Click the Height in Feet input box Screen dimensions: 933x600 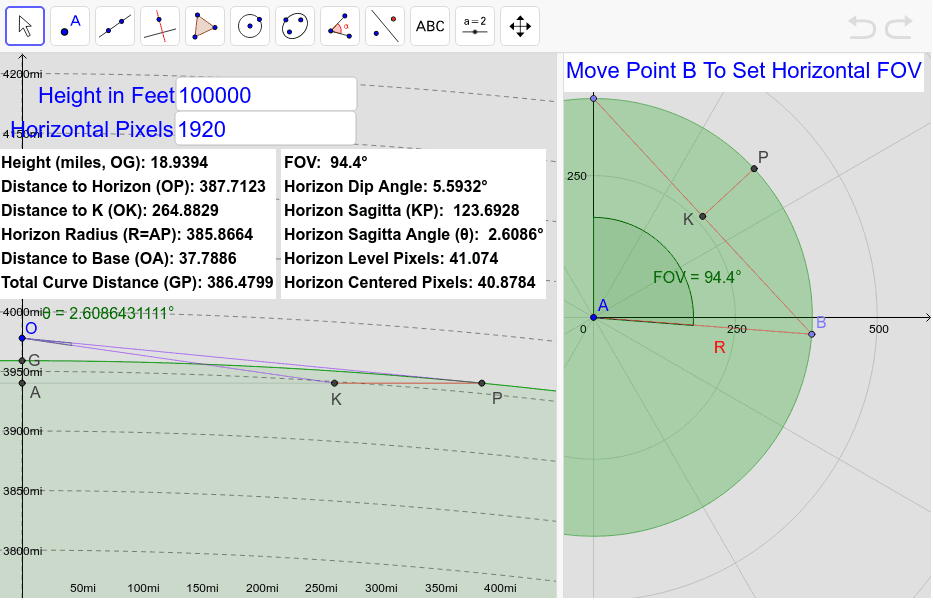pos(265,93)
